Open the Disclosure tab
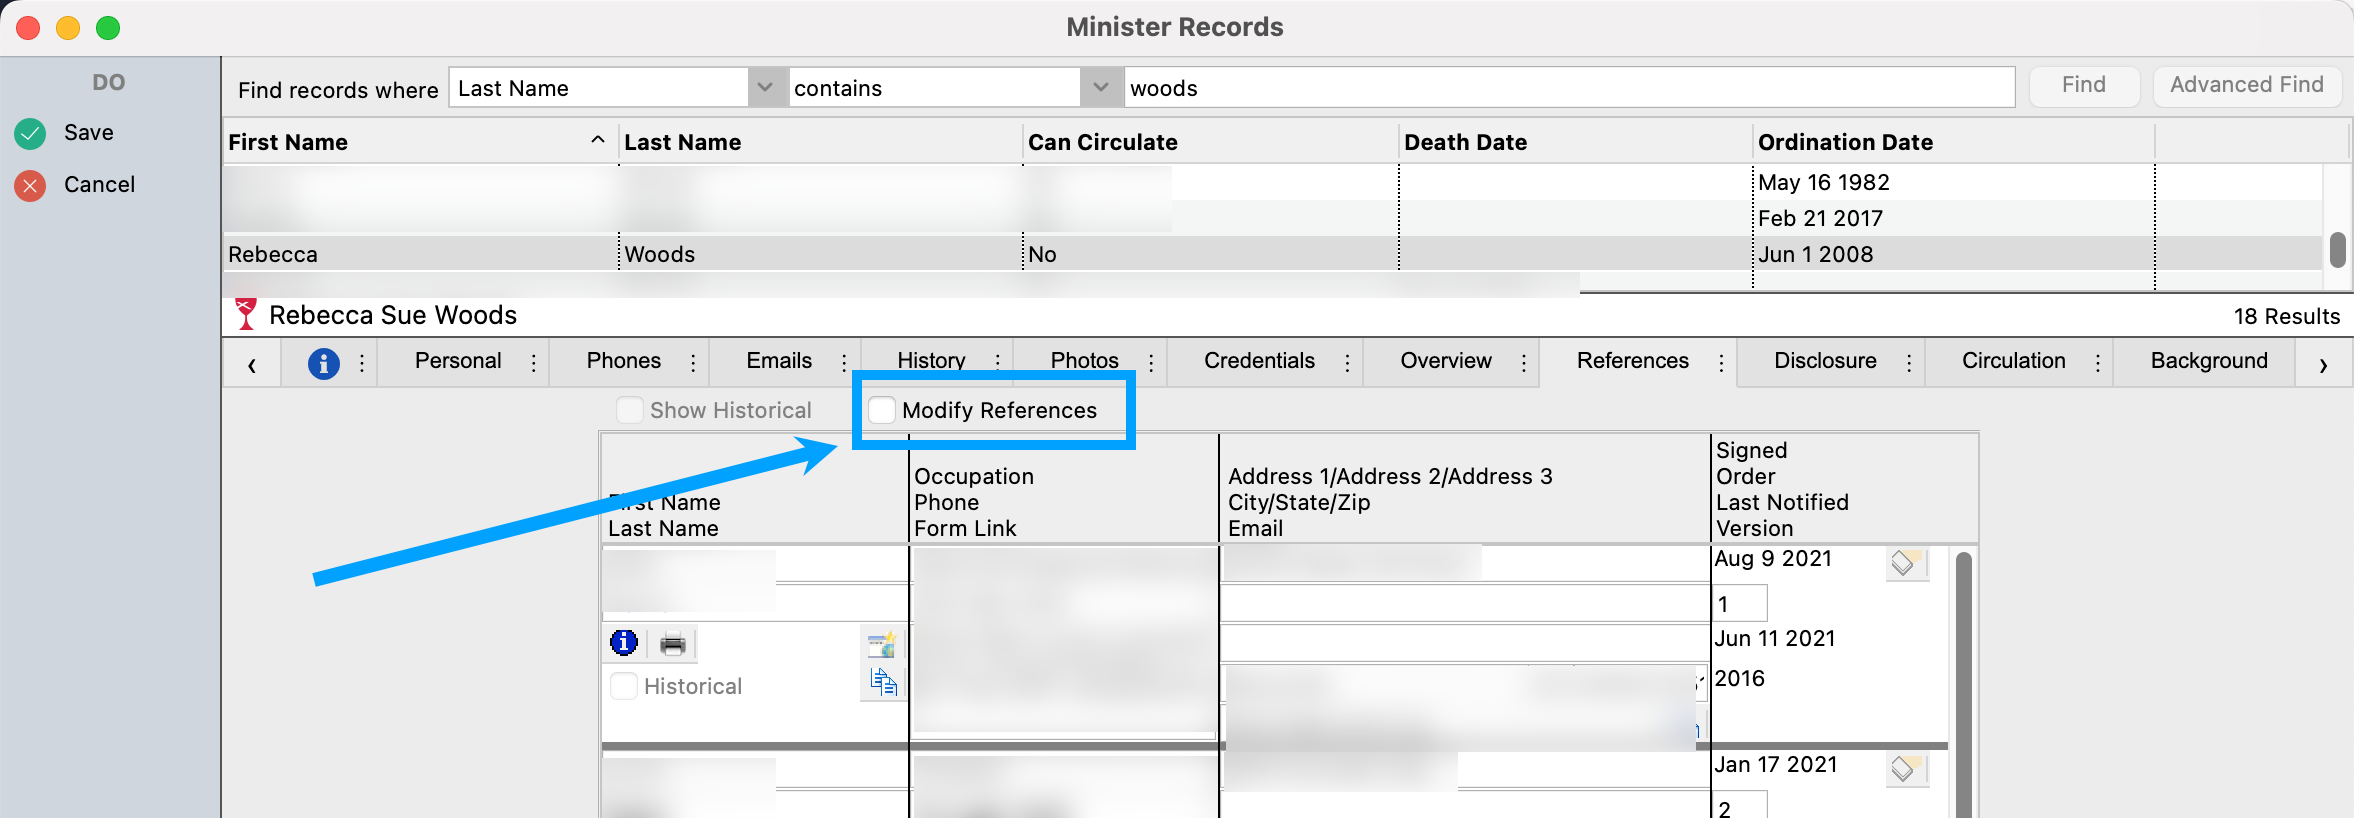2354x818 pixels. tap(1825, 361)
